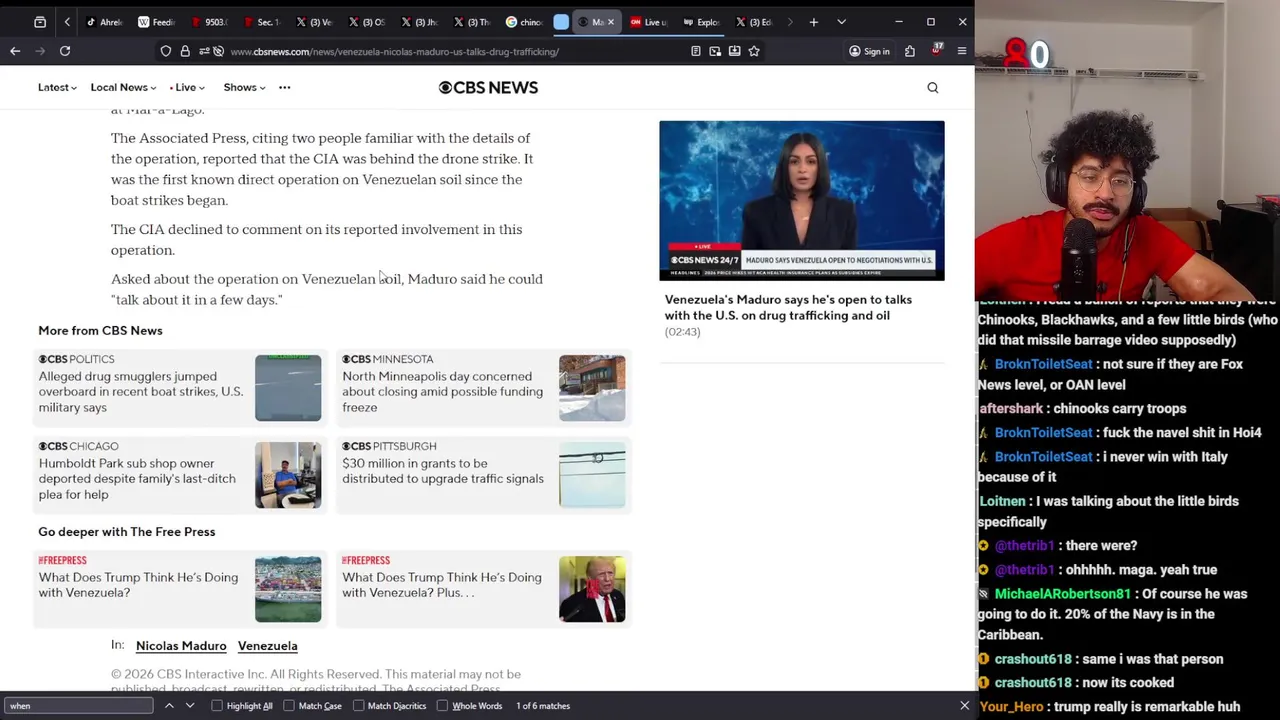
Task: Go back to previous page
Action: pyautogui.click(x=15, y=51)
